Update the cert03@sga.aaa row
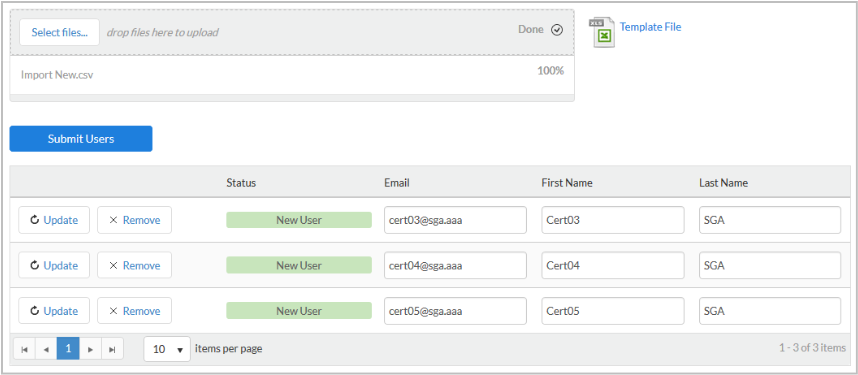The width and height of the screenshot is (858, 375). coord(54,220)
